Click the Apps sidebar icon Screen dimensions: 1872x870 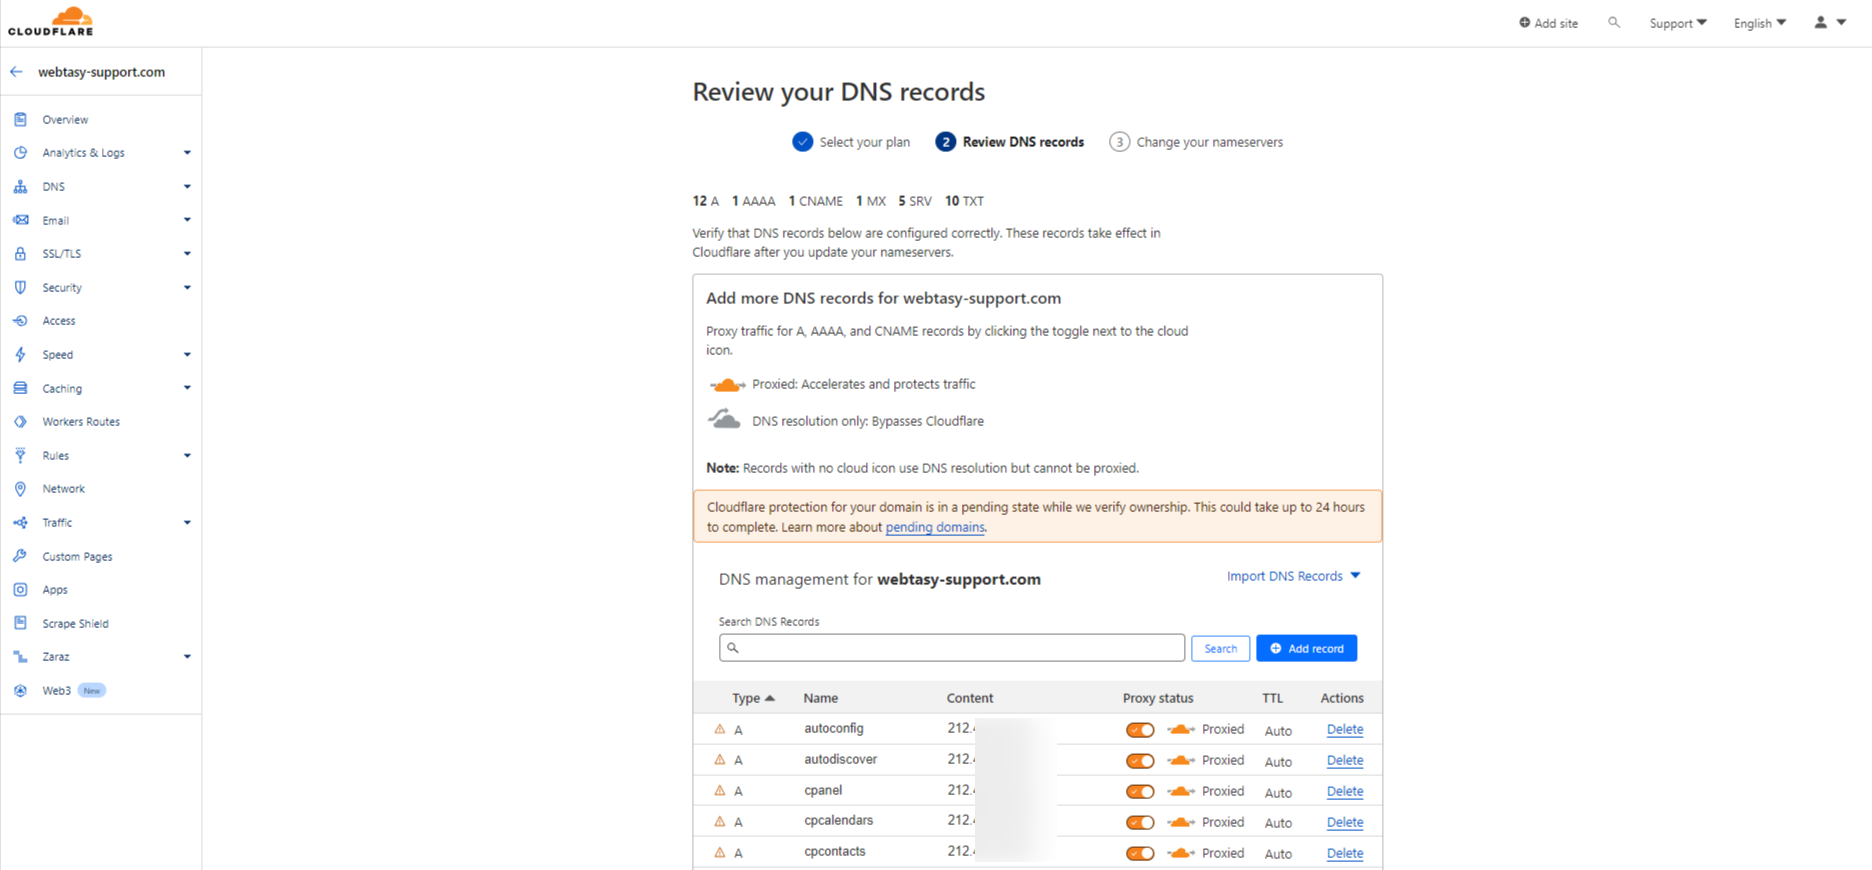20,590
